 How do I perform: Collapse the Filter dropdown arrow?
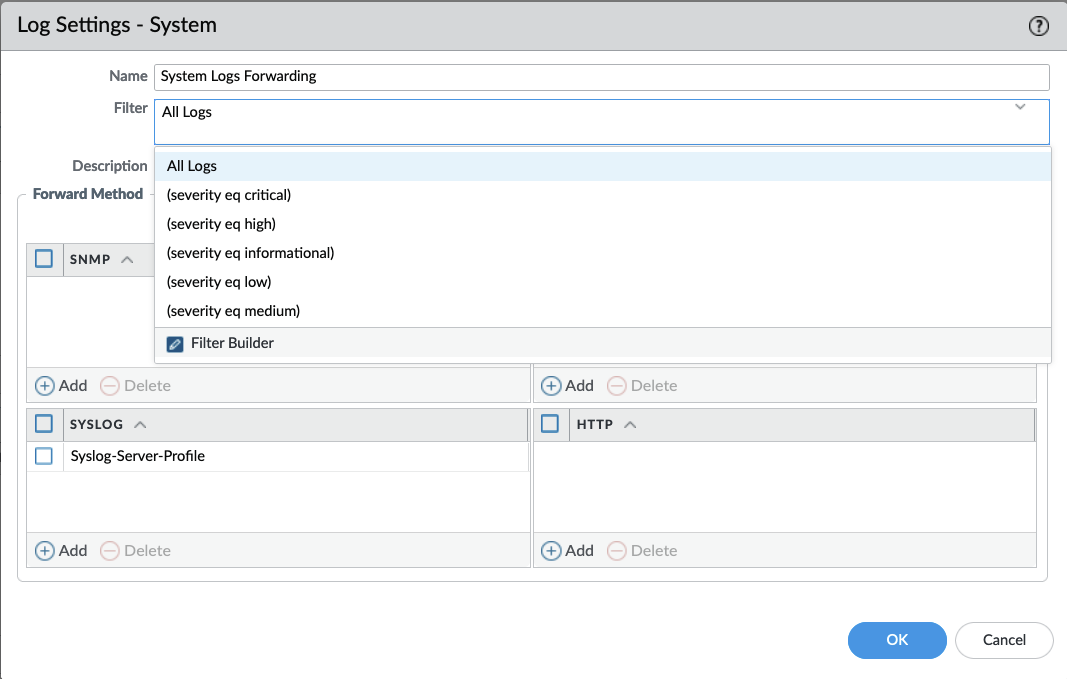click(x=1020, y=107)
